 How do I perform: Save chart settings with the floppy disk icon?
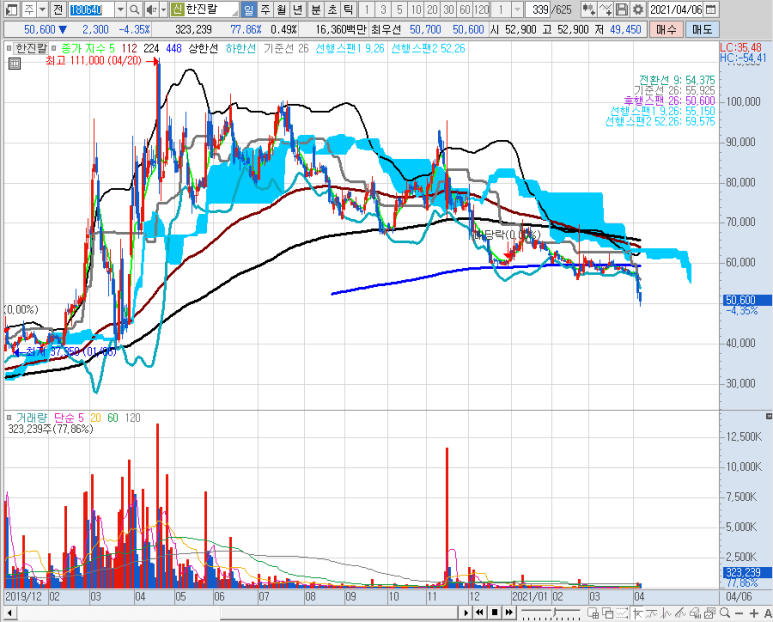[x=622, y=9]
